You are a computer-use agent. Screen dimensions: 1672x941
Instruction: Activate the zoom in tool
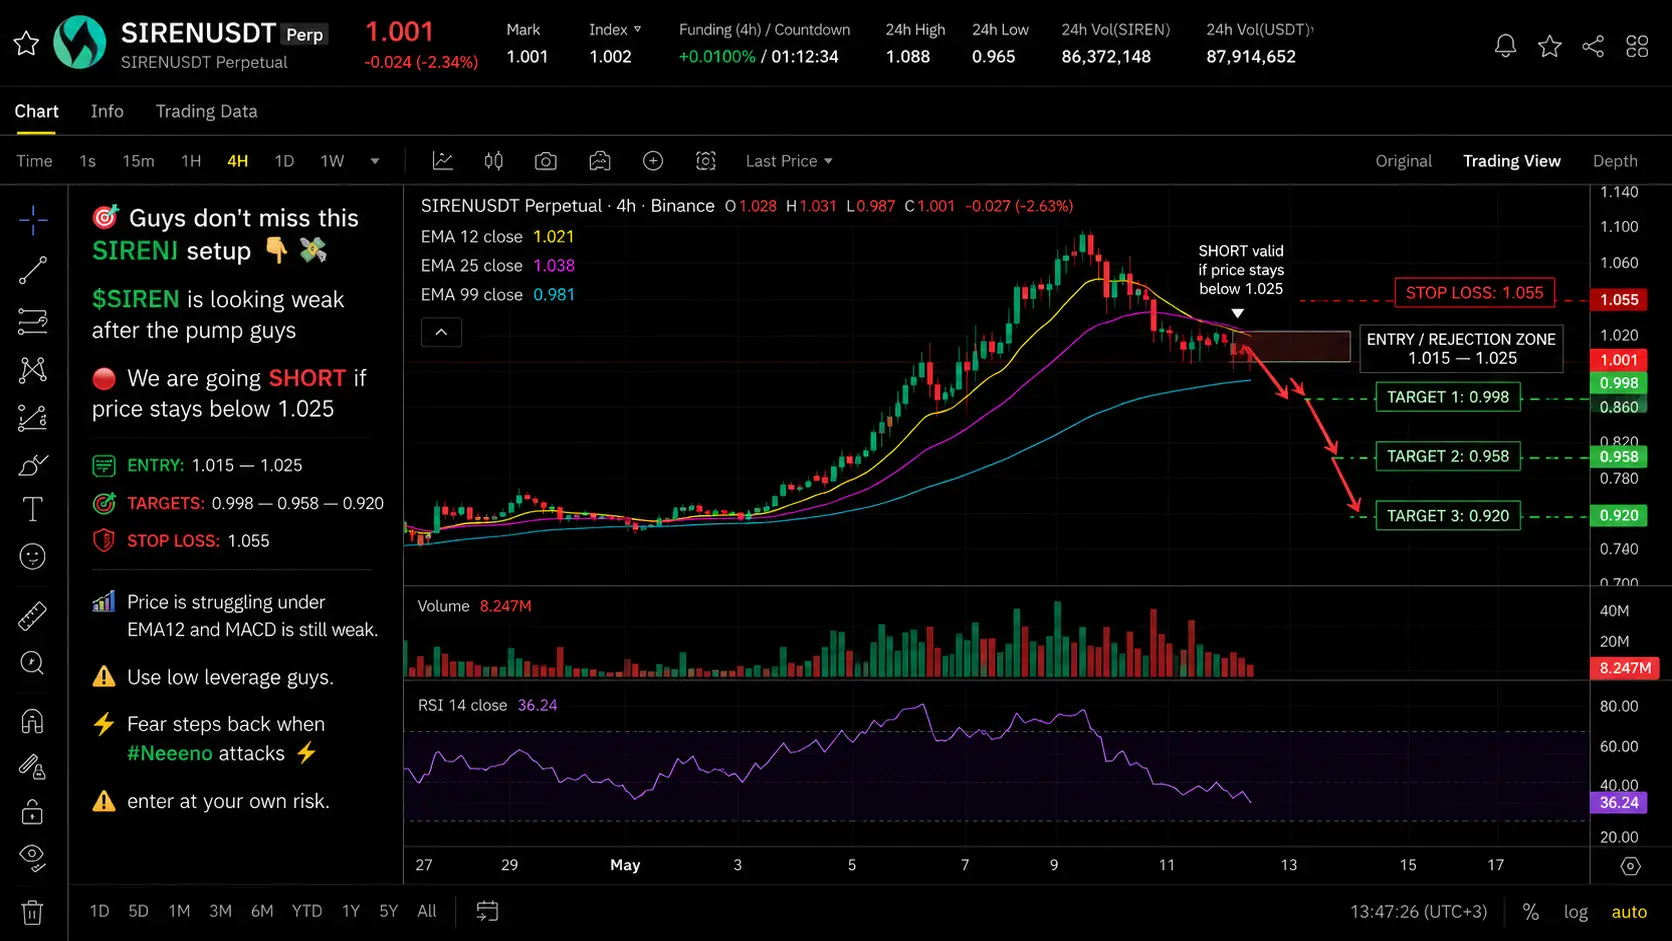[32, 663]
